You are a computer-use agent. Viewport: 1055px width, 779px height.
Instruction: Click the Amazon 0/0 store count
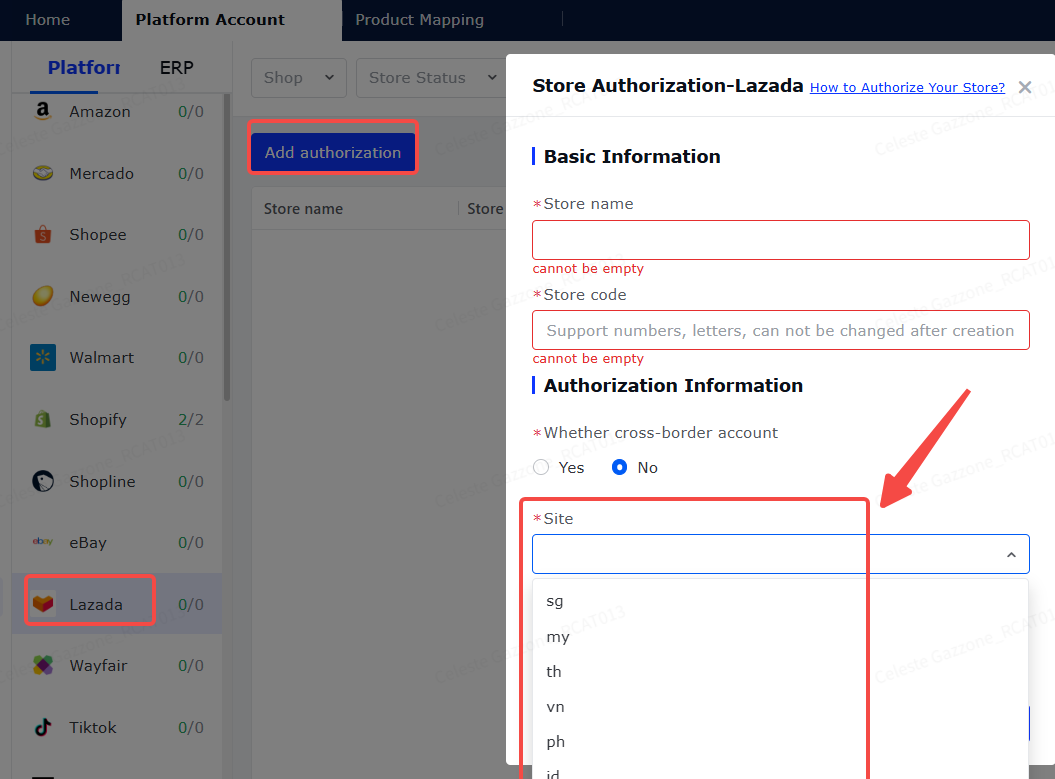[191, 112]
